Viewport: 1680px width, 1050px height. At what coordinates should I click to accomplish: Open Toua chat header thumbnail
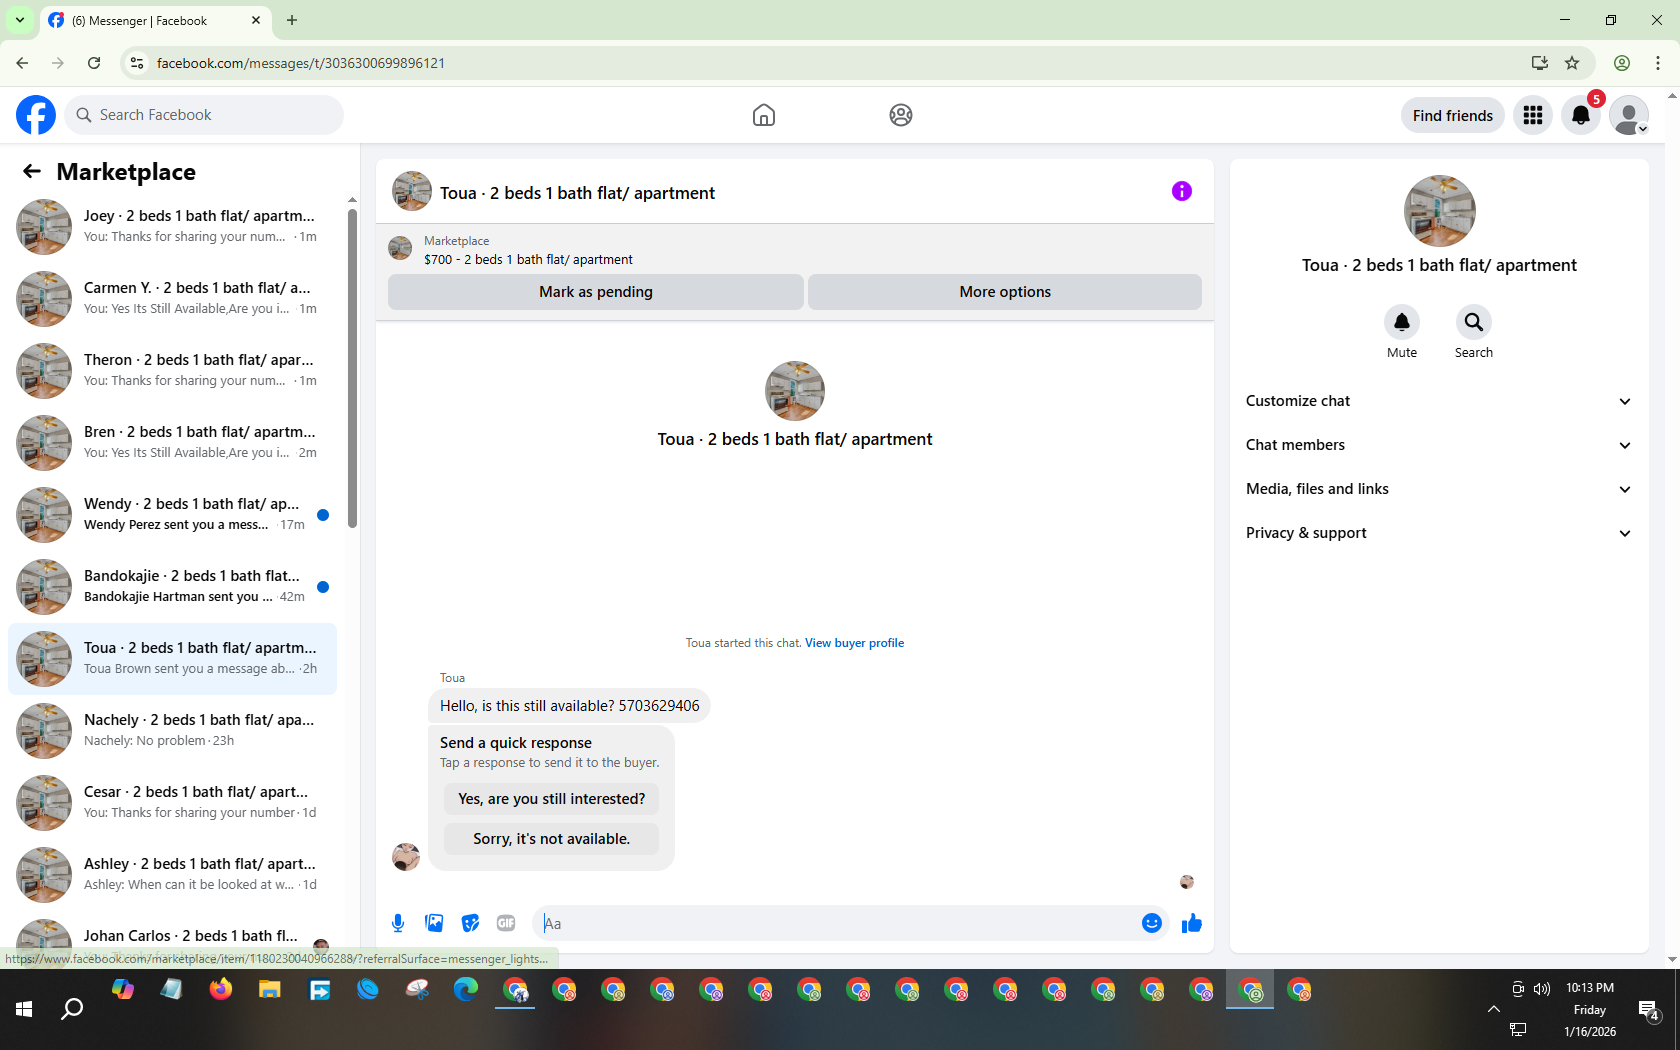coord(412,191)
